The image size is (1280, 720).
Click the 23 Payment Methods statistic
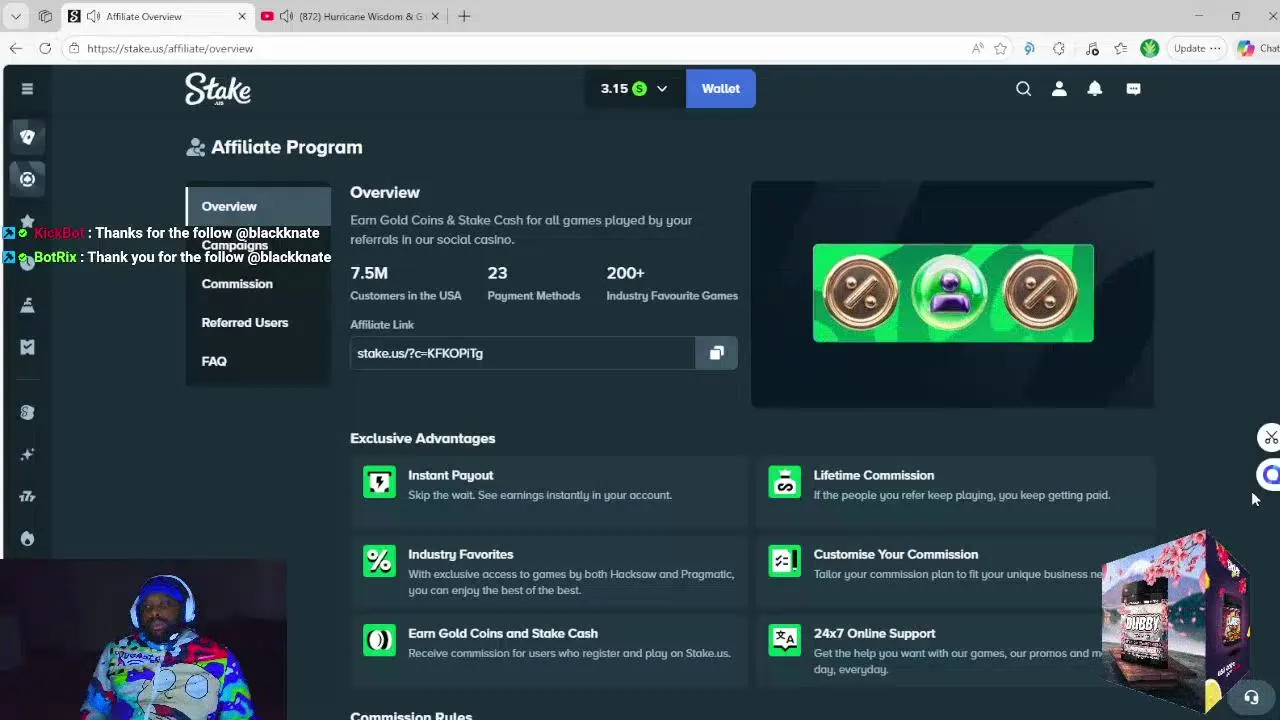pos(533,283)
